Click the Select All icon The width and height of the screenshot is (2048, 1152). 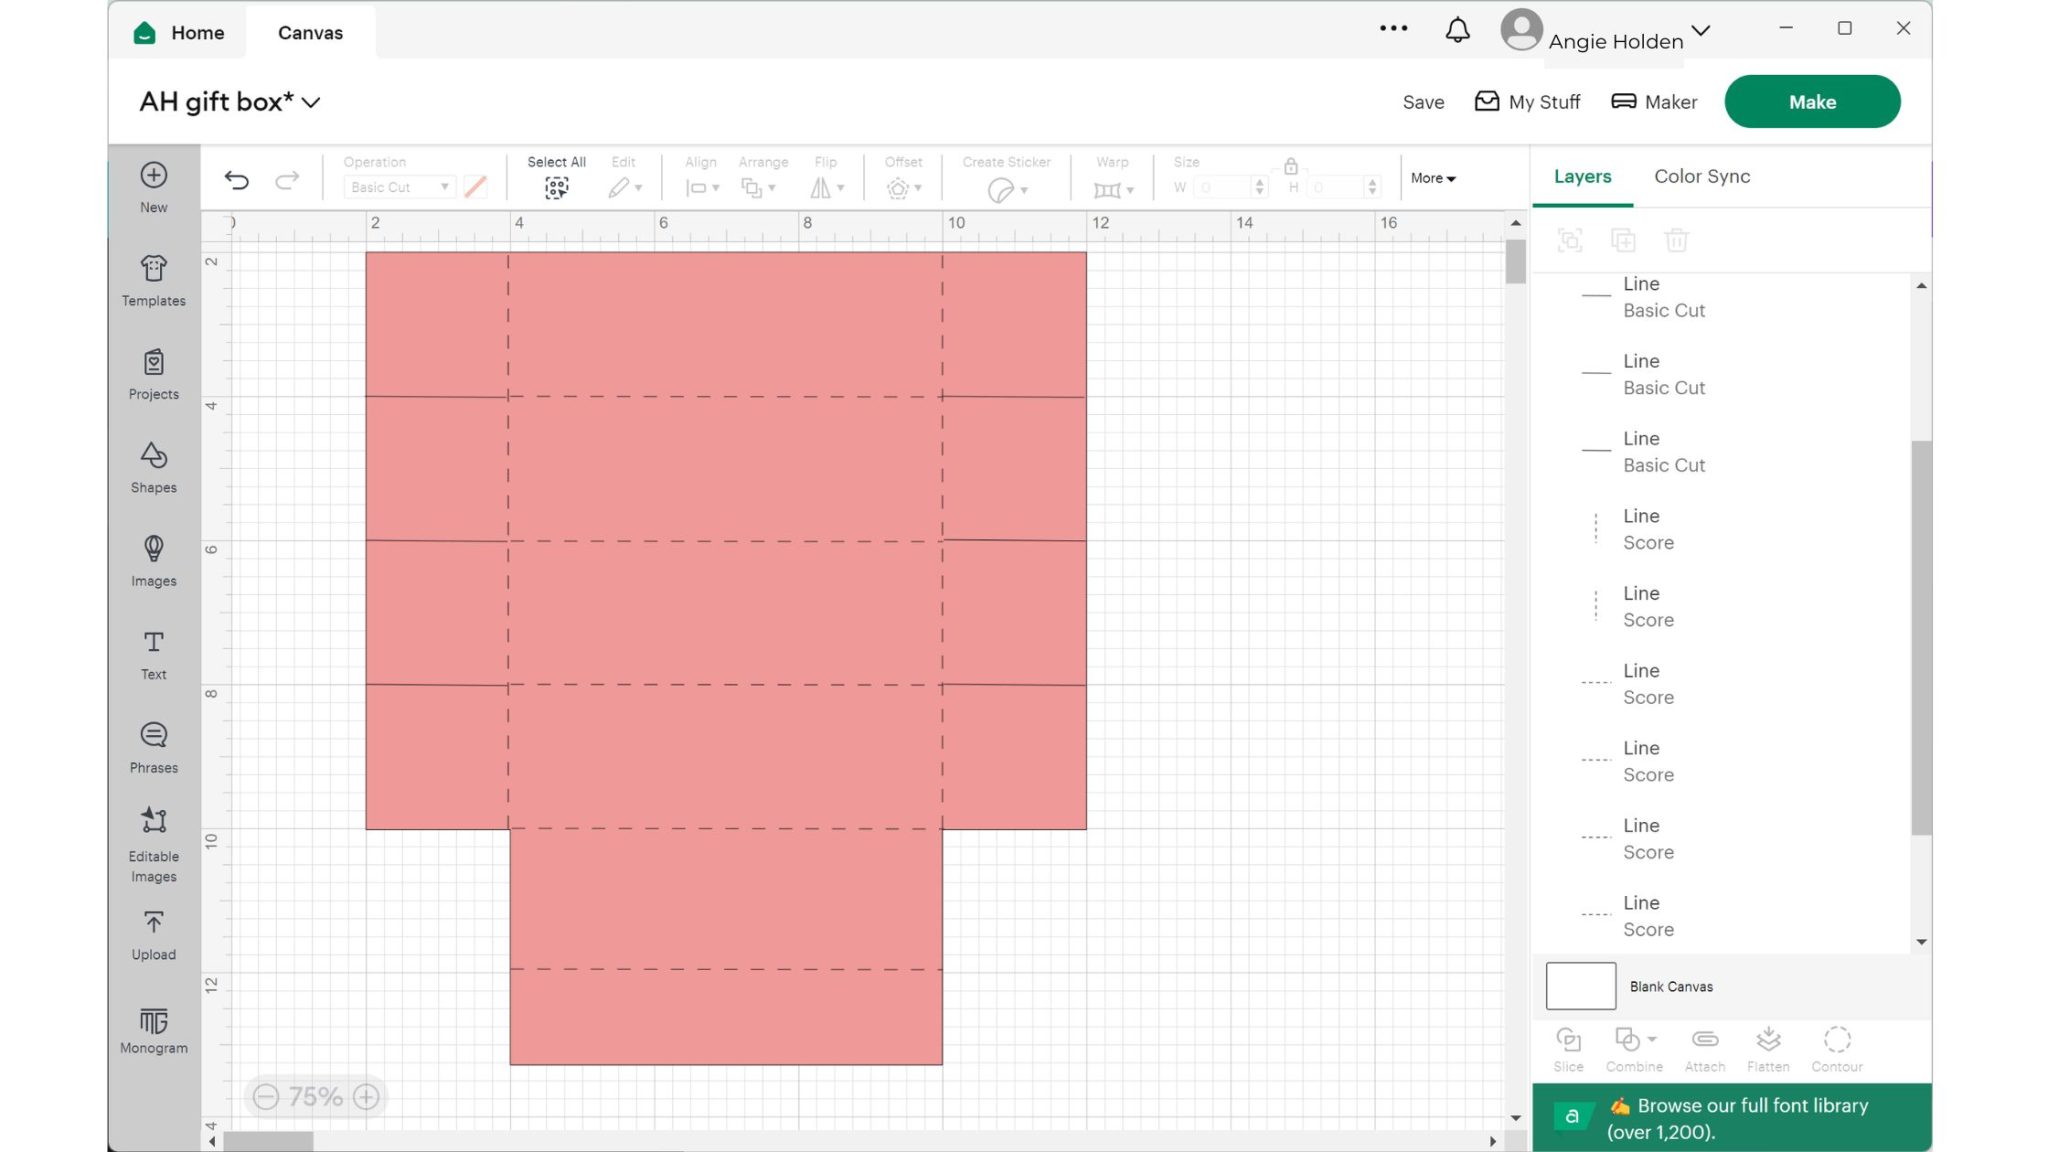[556, 186]
